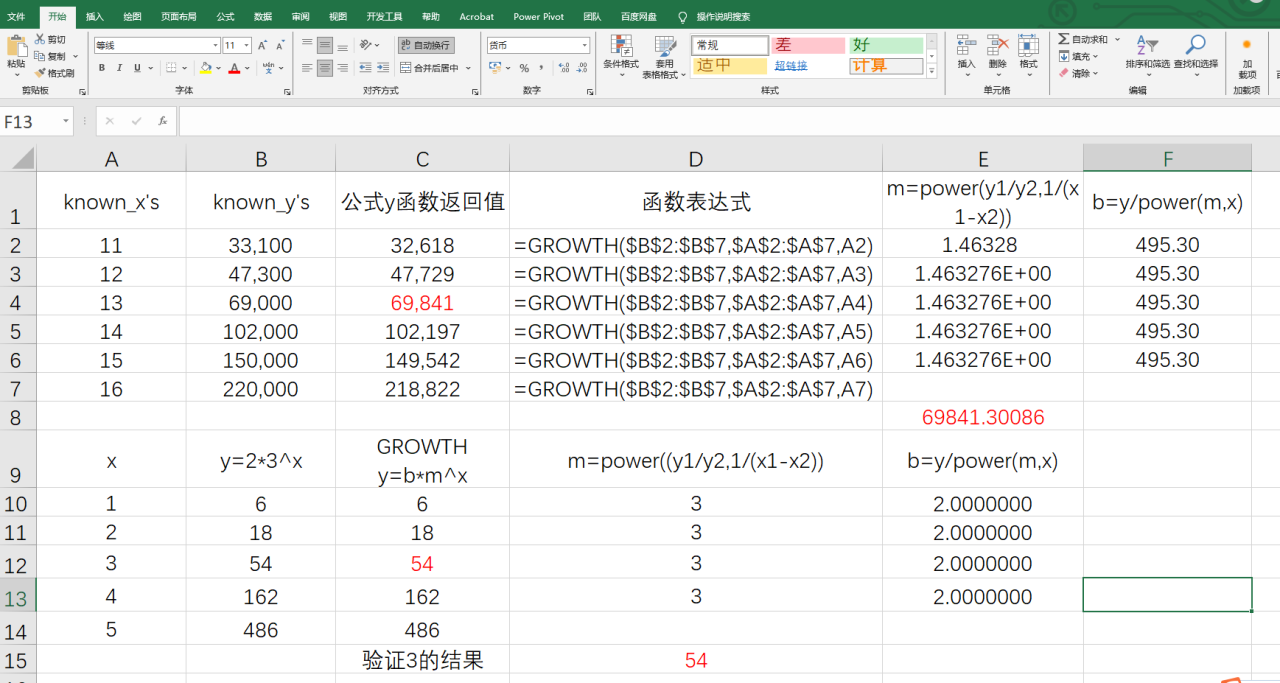Select the 计算 (Calculation) cell style

(x=886, y=66)
